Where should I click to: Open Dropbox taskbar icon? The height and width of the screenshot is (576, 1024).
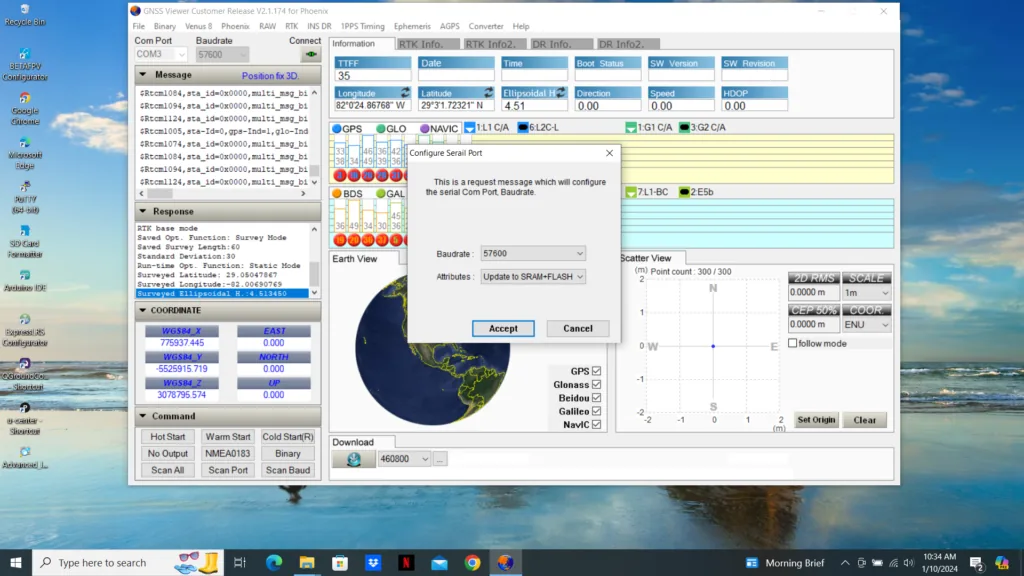(x=374, y=562)
